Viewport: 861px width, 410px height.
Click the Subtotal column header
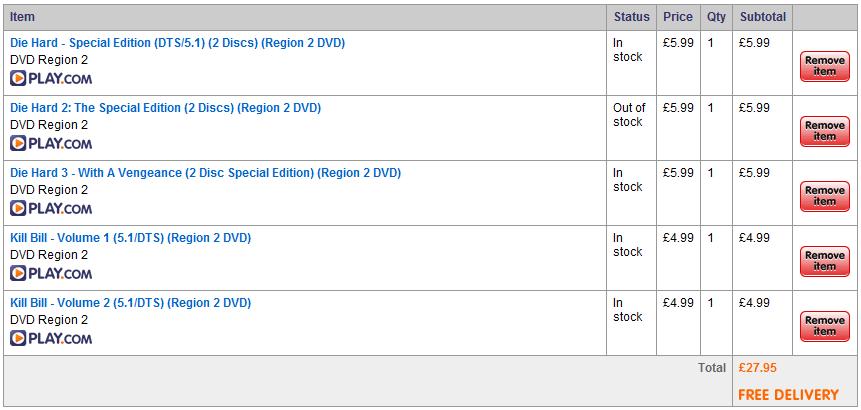(x=763, y=17)
